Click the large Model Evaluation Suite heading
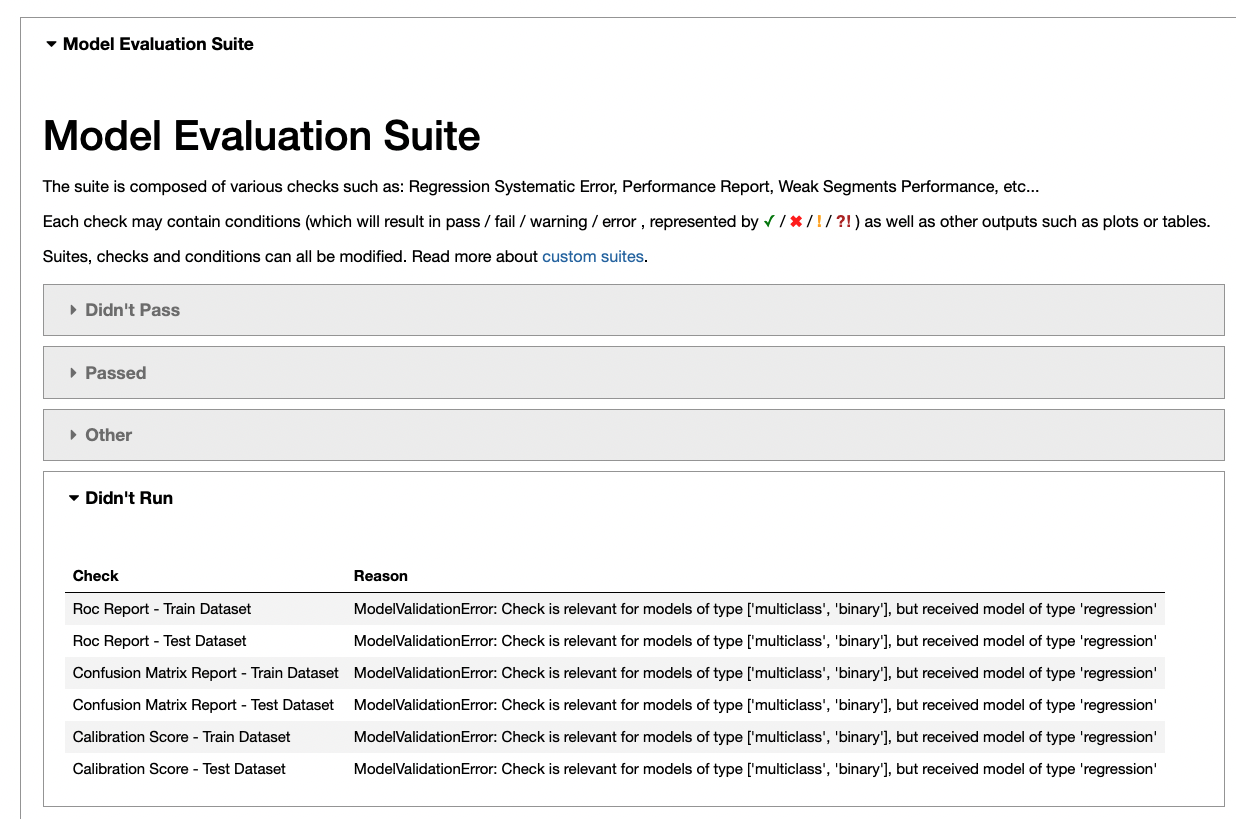 pyautogui.click(x=262, y=135)
